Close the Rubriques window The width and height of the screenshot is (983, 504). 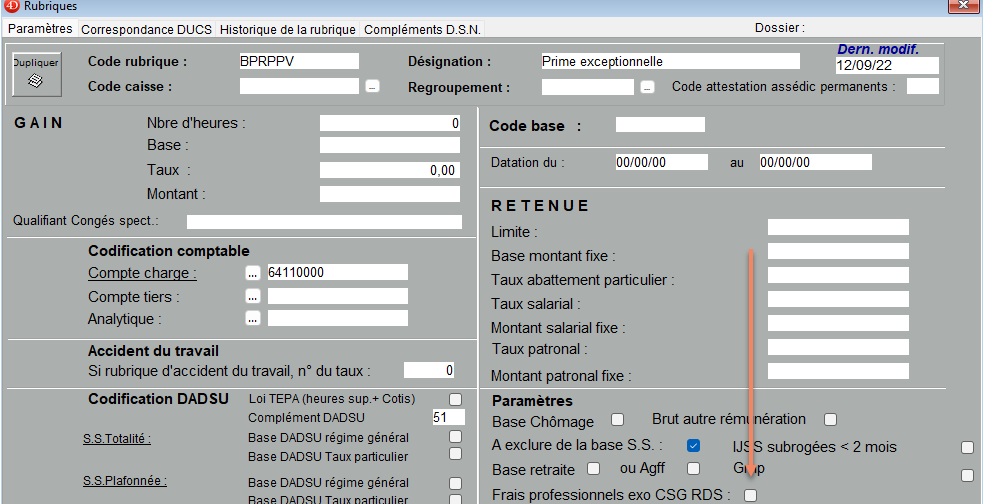coord(965,6)
